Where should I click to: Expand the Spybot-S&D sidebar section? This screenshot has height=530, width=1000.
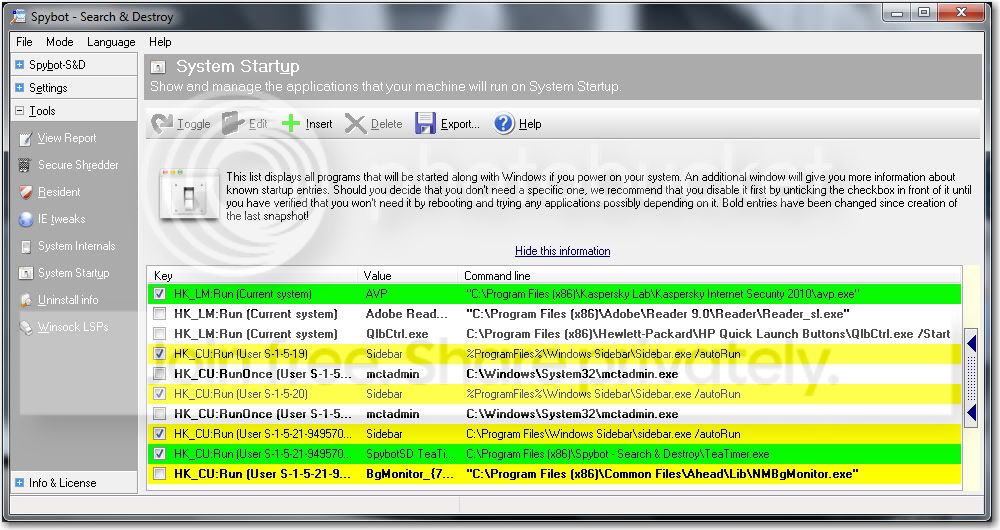[19, 64]
